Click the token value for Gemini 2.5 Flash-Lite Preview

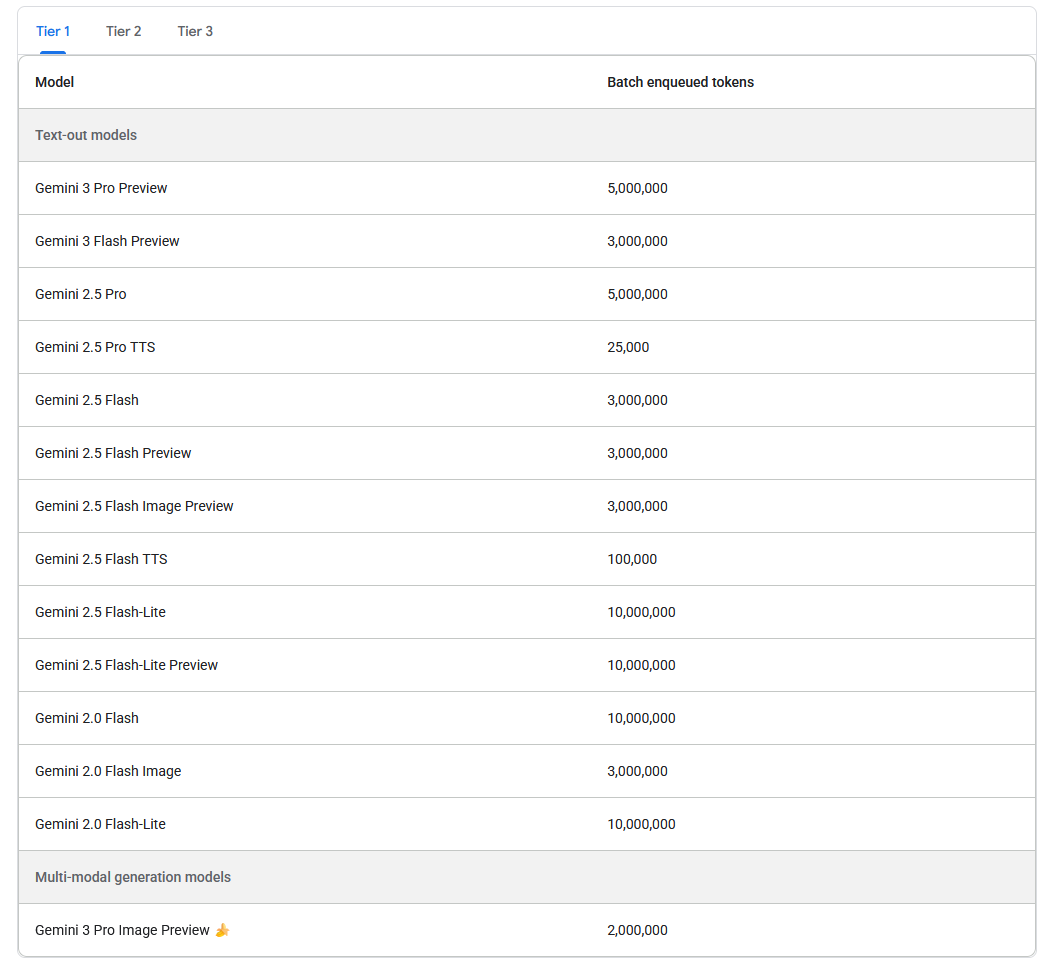point(642,666)
